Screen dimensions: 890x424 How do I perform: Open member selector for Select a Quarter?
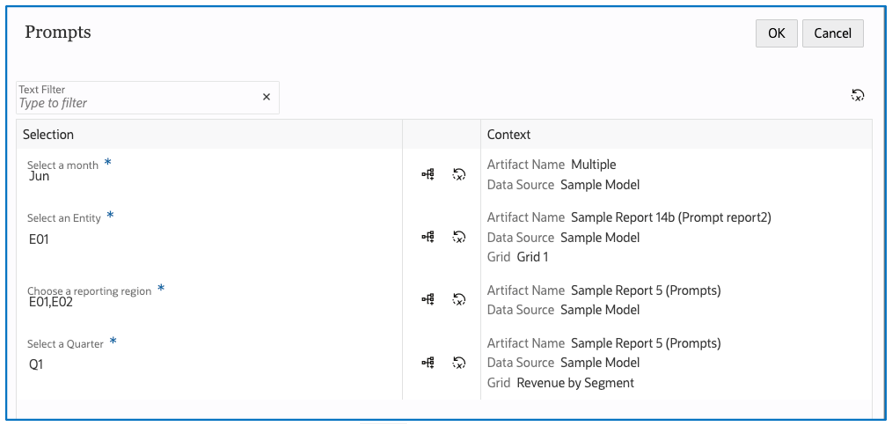(x=428, y=363)
